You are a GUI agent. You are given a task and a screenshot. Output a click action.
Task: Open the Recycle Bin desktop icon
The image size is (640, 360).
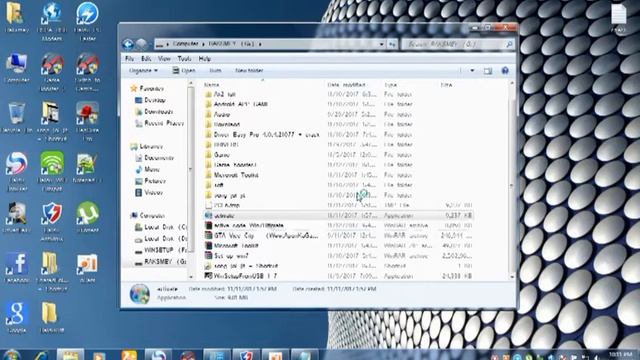tap(17, 118)
